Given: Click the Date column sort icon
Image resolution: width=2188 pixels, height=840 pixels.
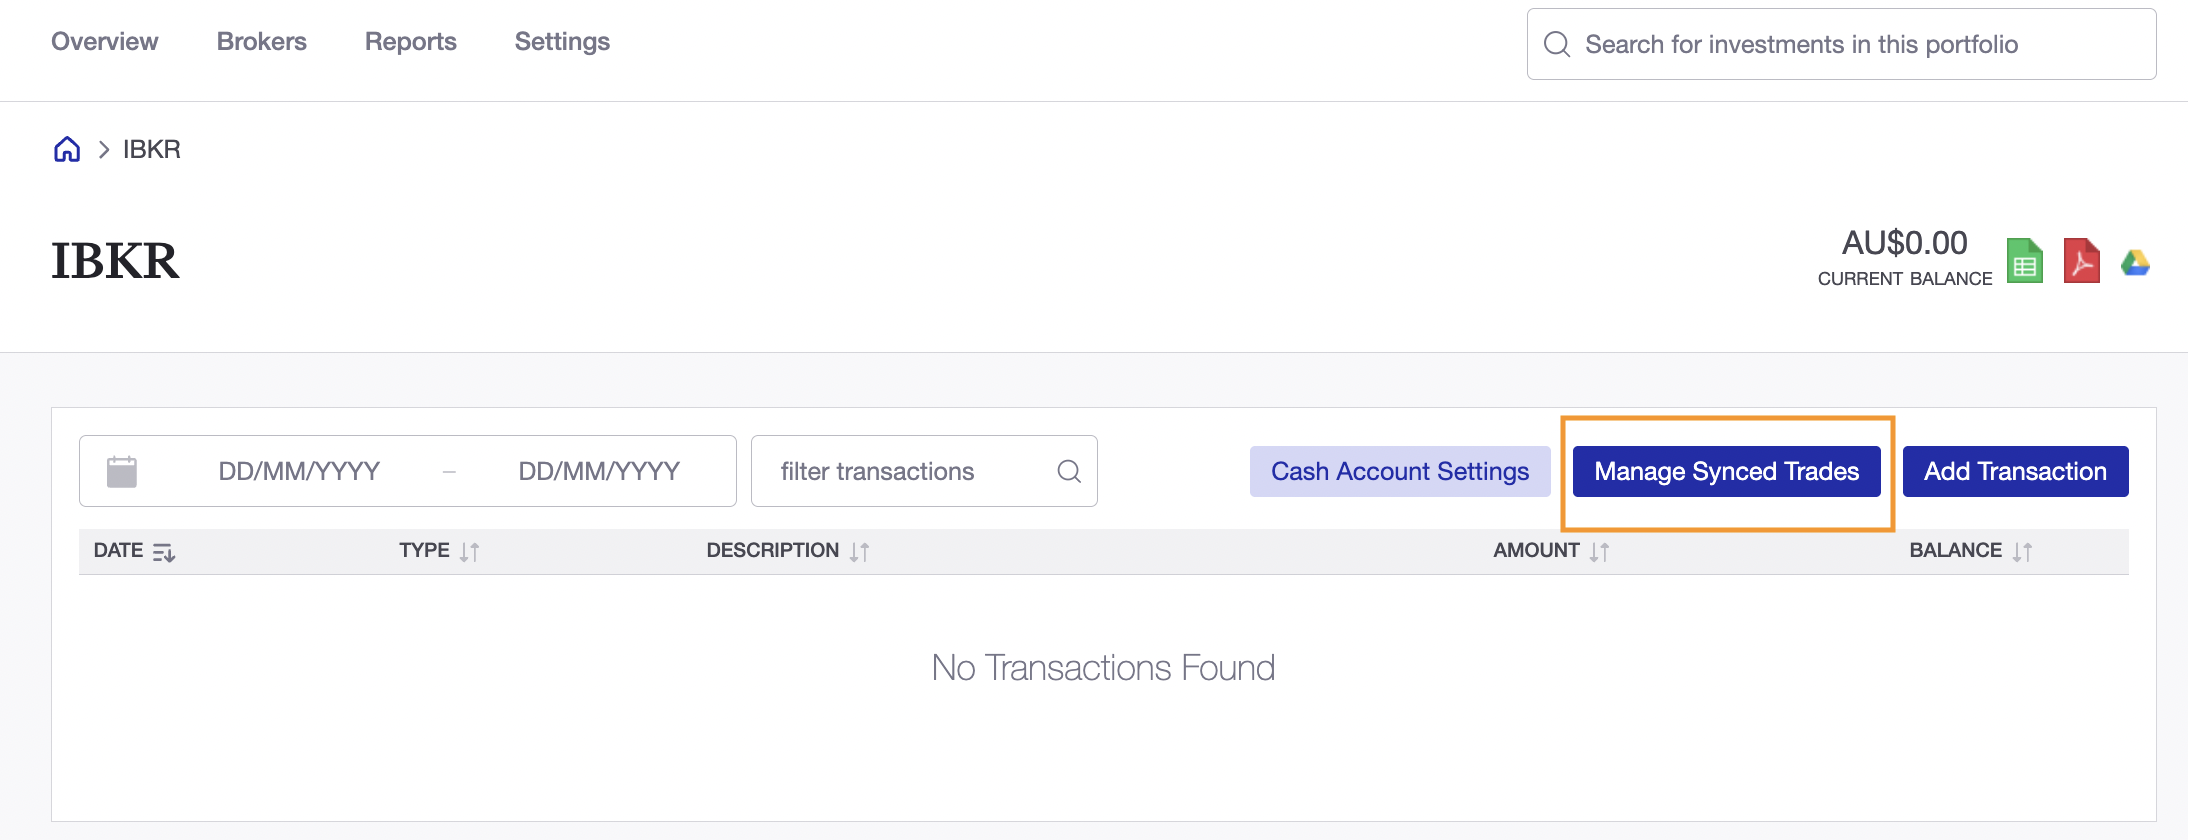Looking at the screenshot, I should coord(165,551).
